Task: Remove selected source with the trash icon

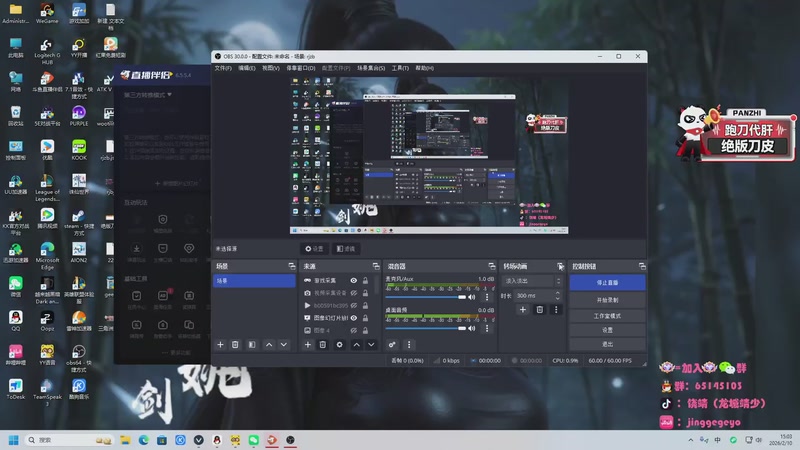Action: point(322,345)
